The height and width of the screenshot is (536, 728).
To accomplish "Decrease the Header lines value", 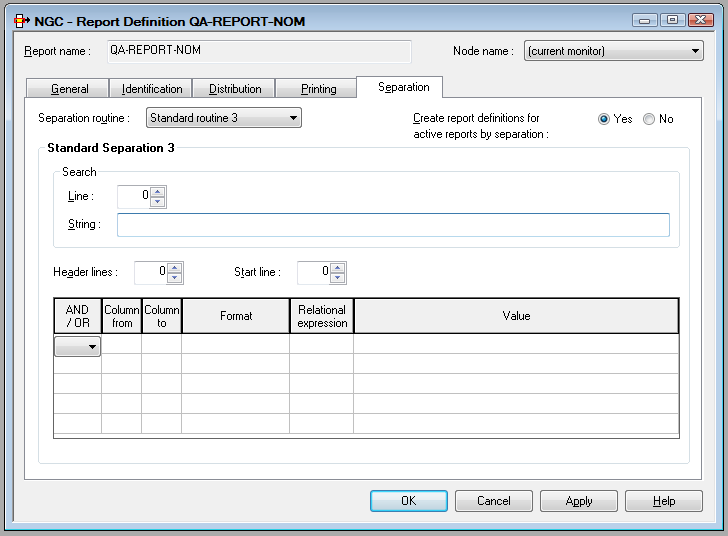I will coord(175,278).
